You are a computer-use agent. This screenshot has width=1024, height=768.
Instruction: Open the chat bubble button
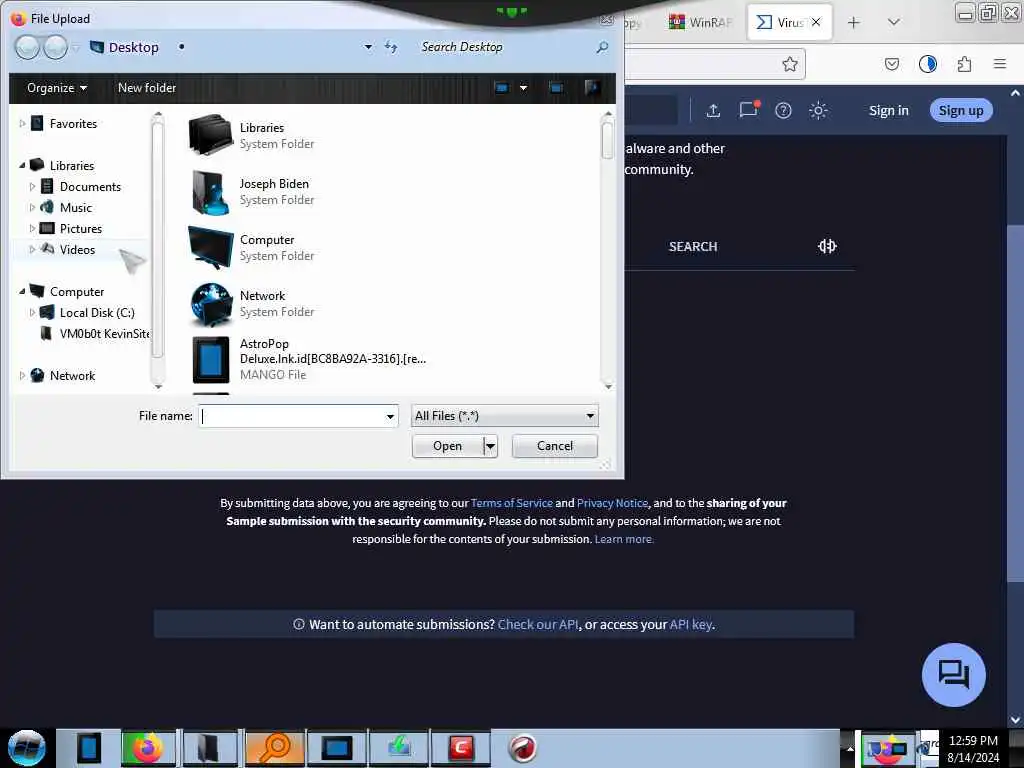953,675
